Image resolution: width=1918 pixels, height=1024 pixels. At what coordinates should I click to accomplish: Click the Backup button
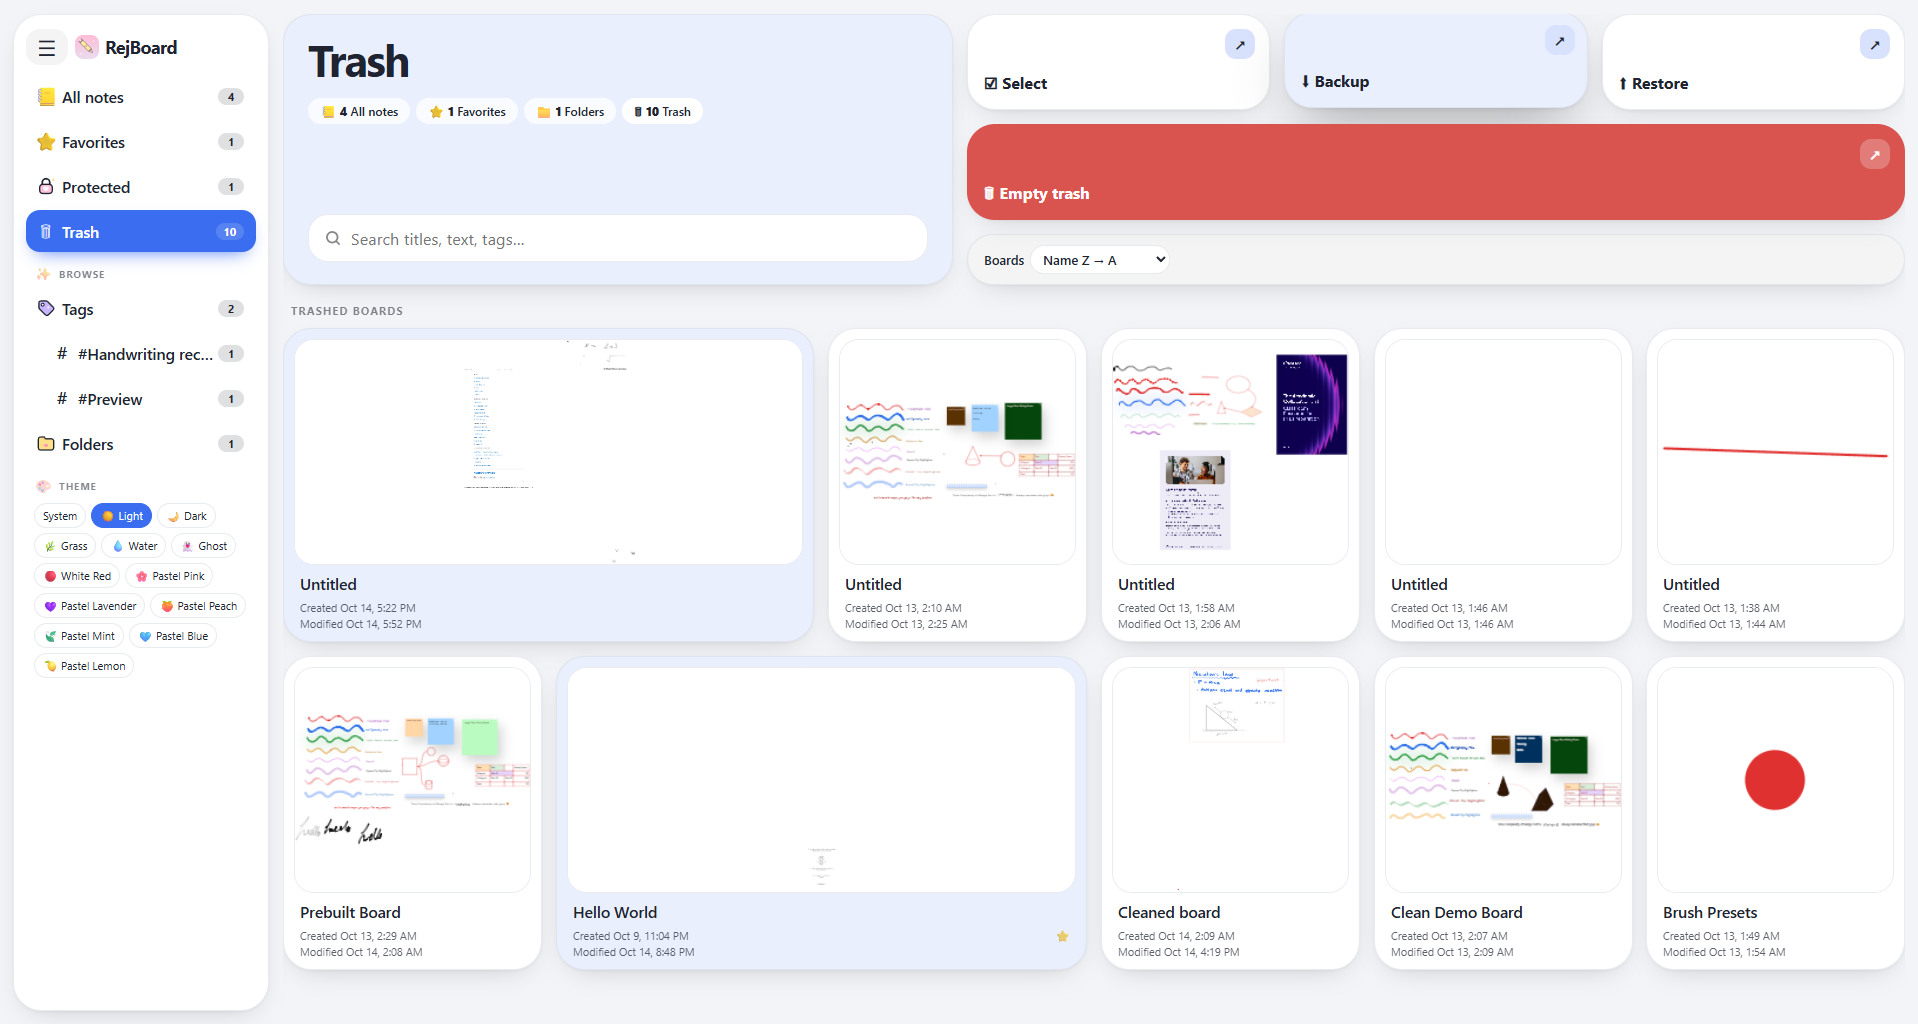1436,60
